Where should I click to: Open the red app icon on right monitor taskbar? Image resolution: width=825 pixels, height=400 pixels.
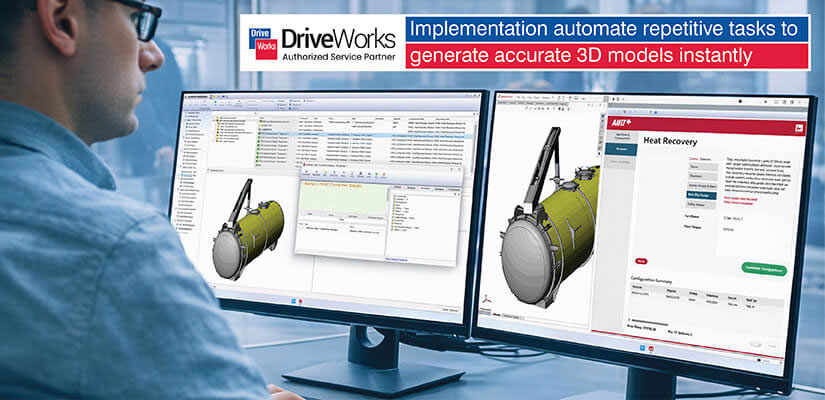coord(651,348)
